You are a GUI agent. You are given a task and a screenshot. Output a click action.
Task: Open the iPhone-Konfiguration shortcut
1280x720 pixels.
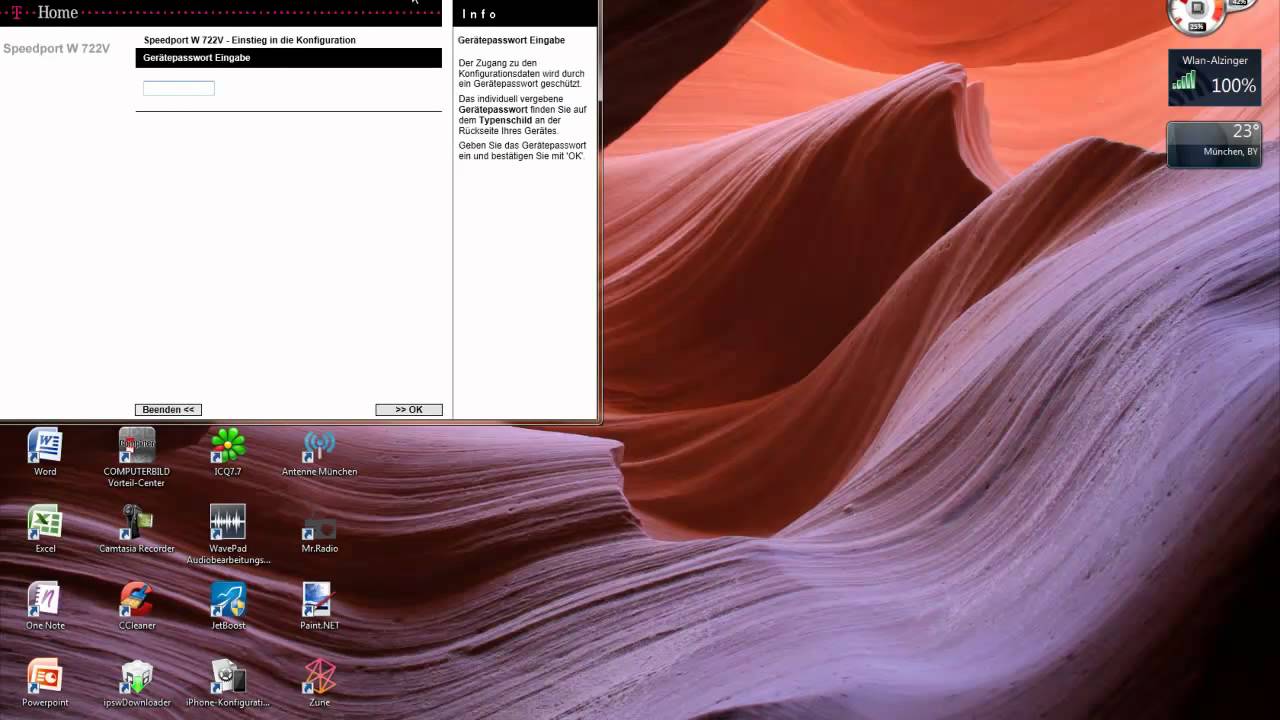pos(228,683)
